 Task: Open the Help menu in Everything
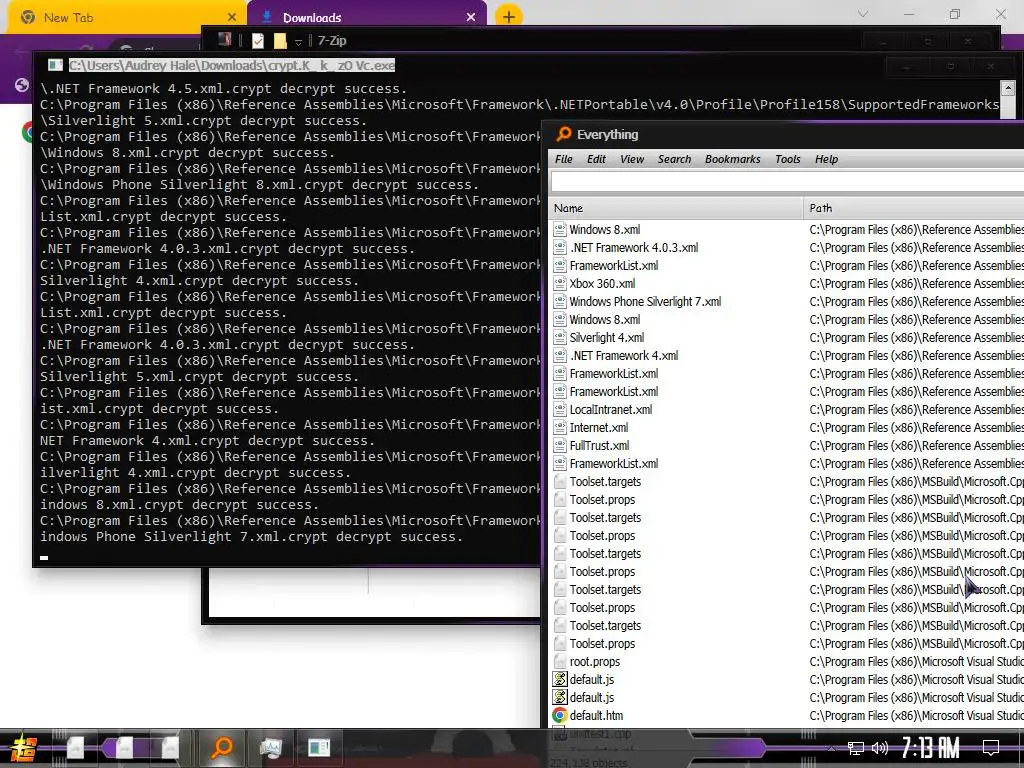click(x=826, y=159)
